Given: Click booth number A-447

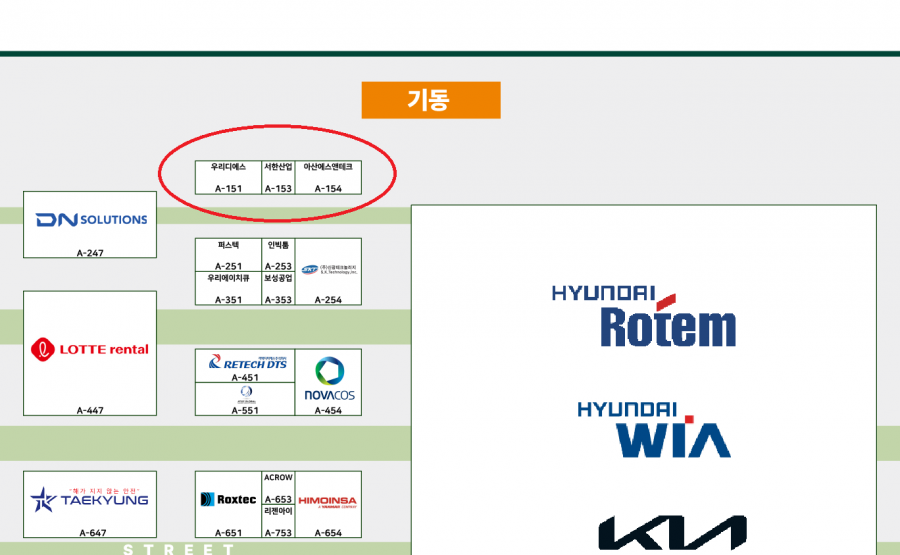Looking at the screenshot, I should (90, 410).
